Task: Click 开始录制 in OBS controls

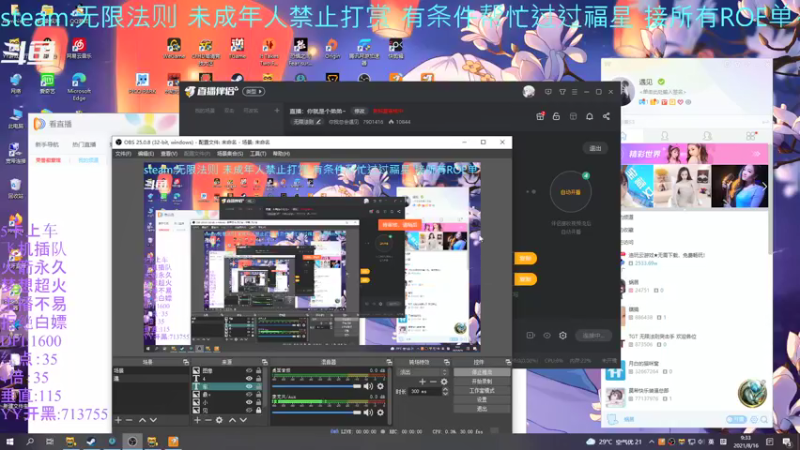Action: click(x=482, y=381)
